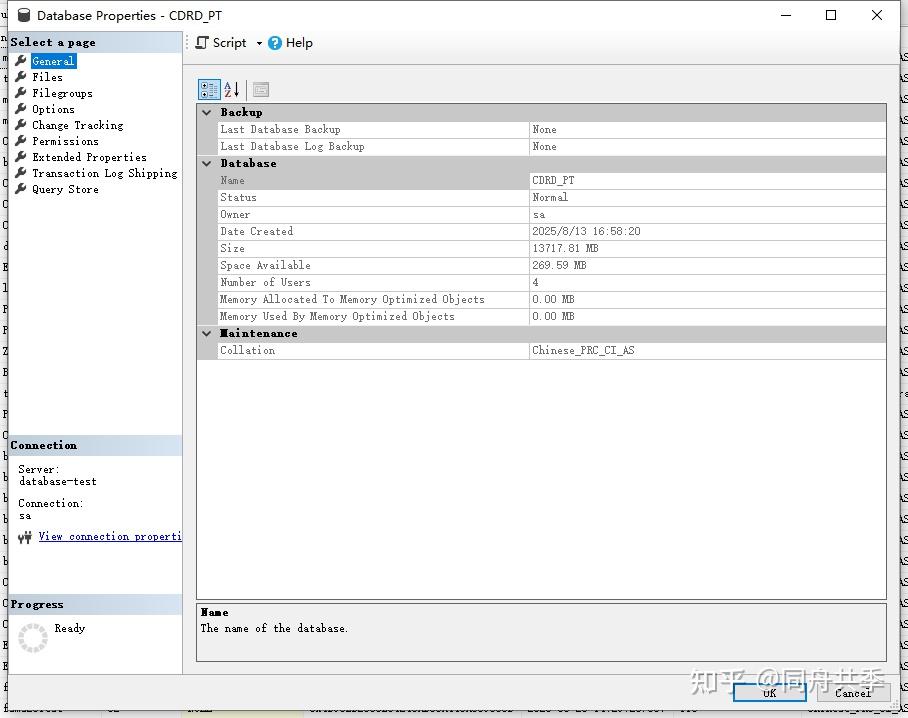Click the OK button
The height and width of the screenshot is (718, 908).
point(769,693)
